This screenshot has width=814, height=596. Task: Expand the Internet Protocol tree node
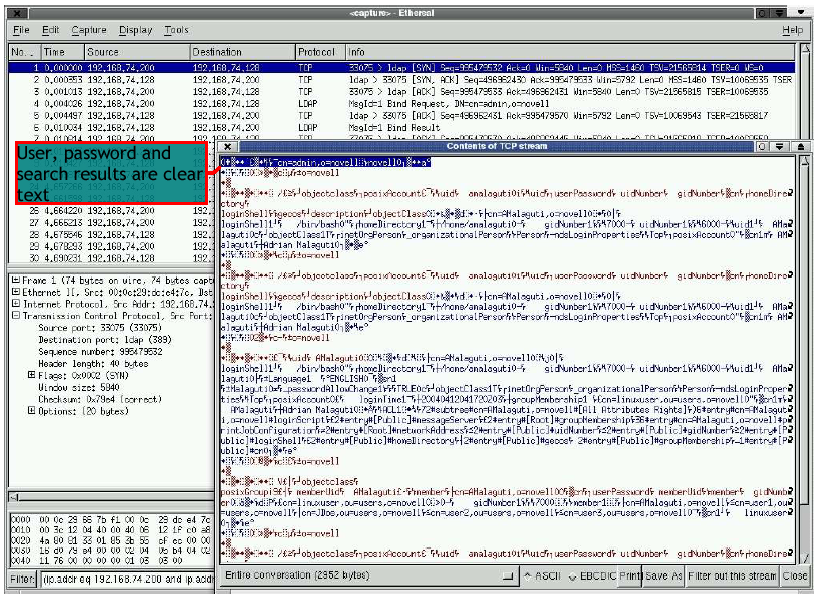click(x=16, y=304)
